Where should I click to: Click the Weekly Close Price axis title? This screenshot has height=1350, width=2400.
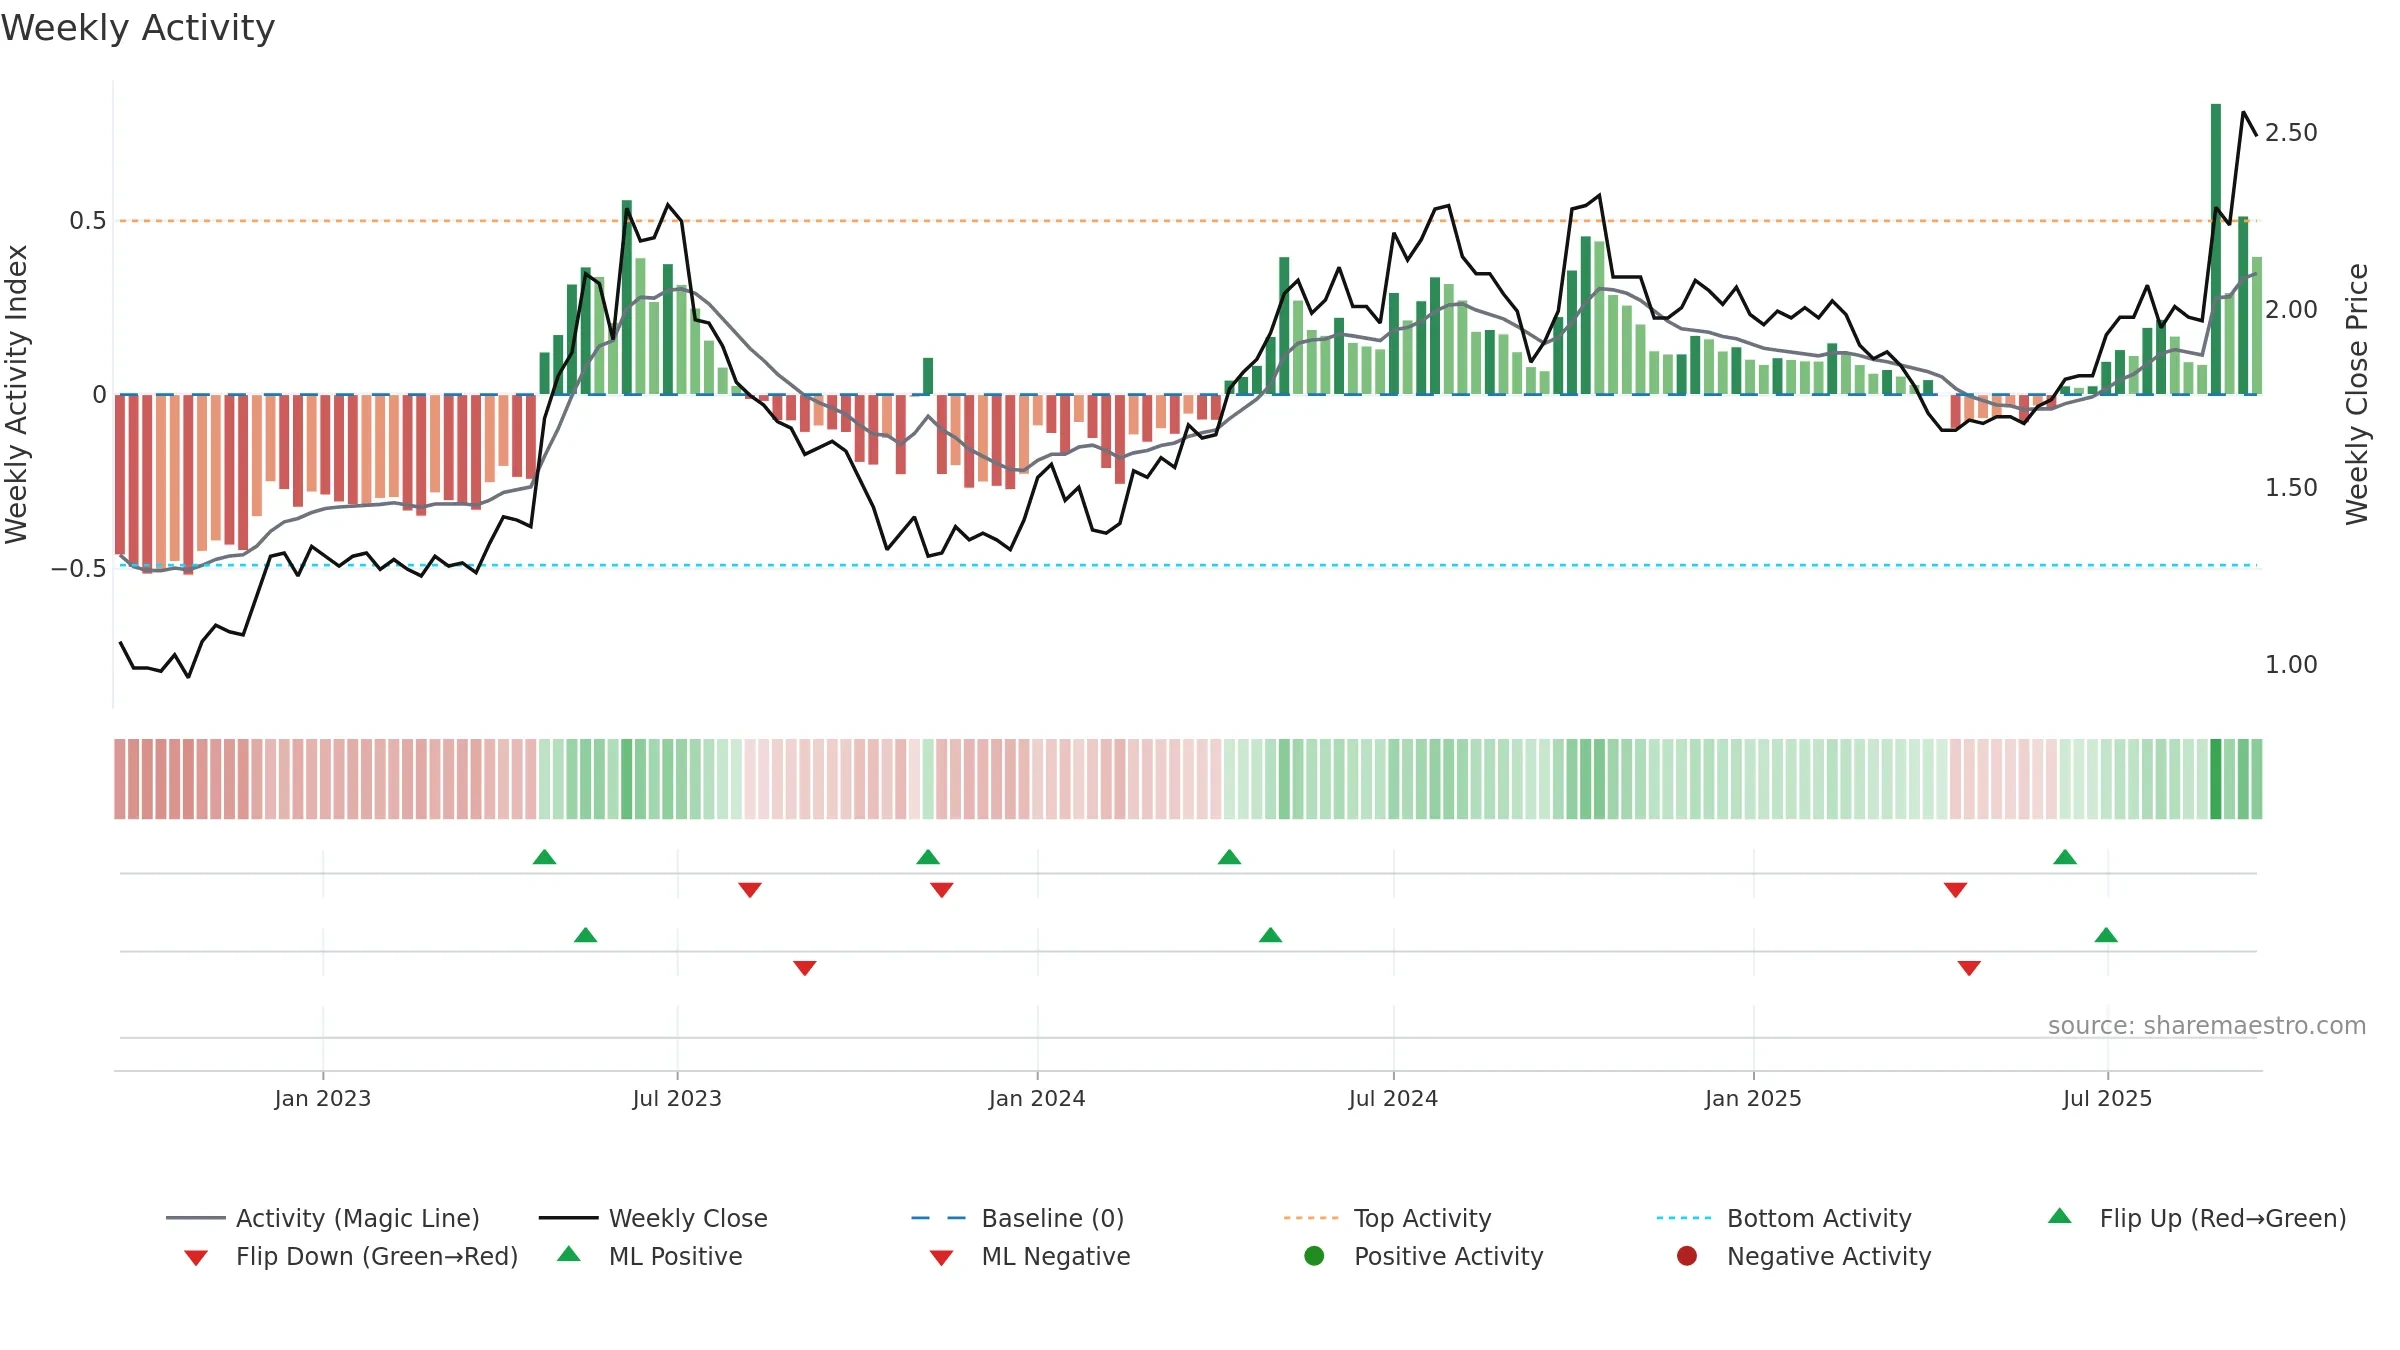click(2357, 394)
